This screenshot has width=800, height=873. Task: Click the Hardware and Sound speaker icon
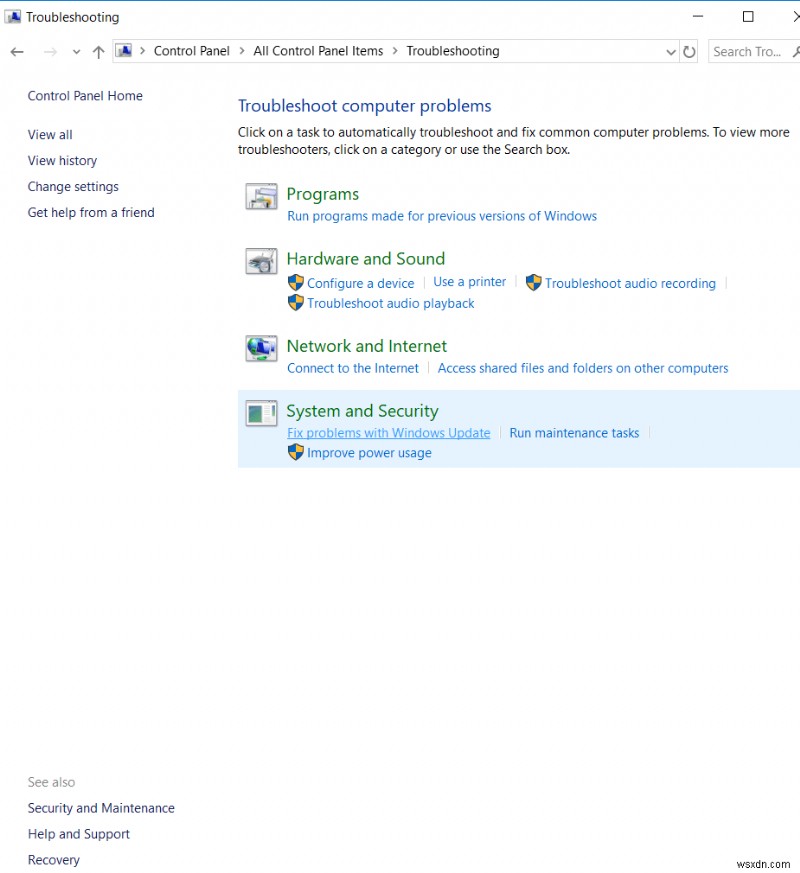click(x=261, y=261)
